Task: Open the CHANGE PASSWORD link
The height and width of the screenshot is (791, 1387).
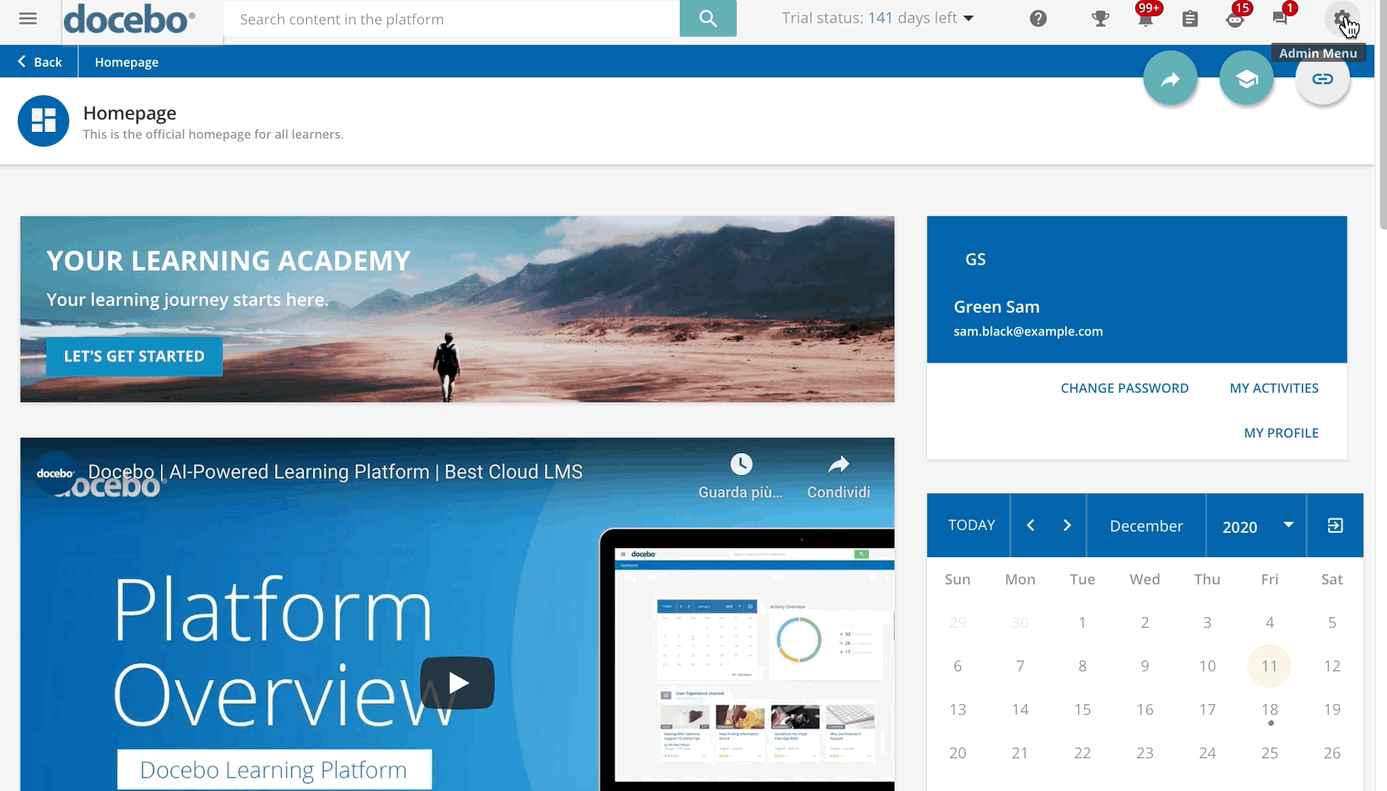Action: pyautogui.click(x=1124, y=388)
